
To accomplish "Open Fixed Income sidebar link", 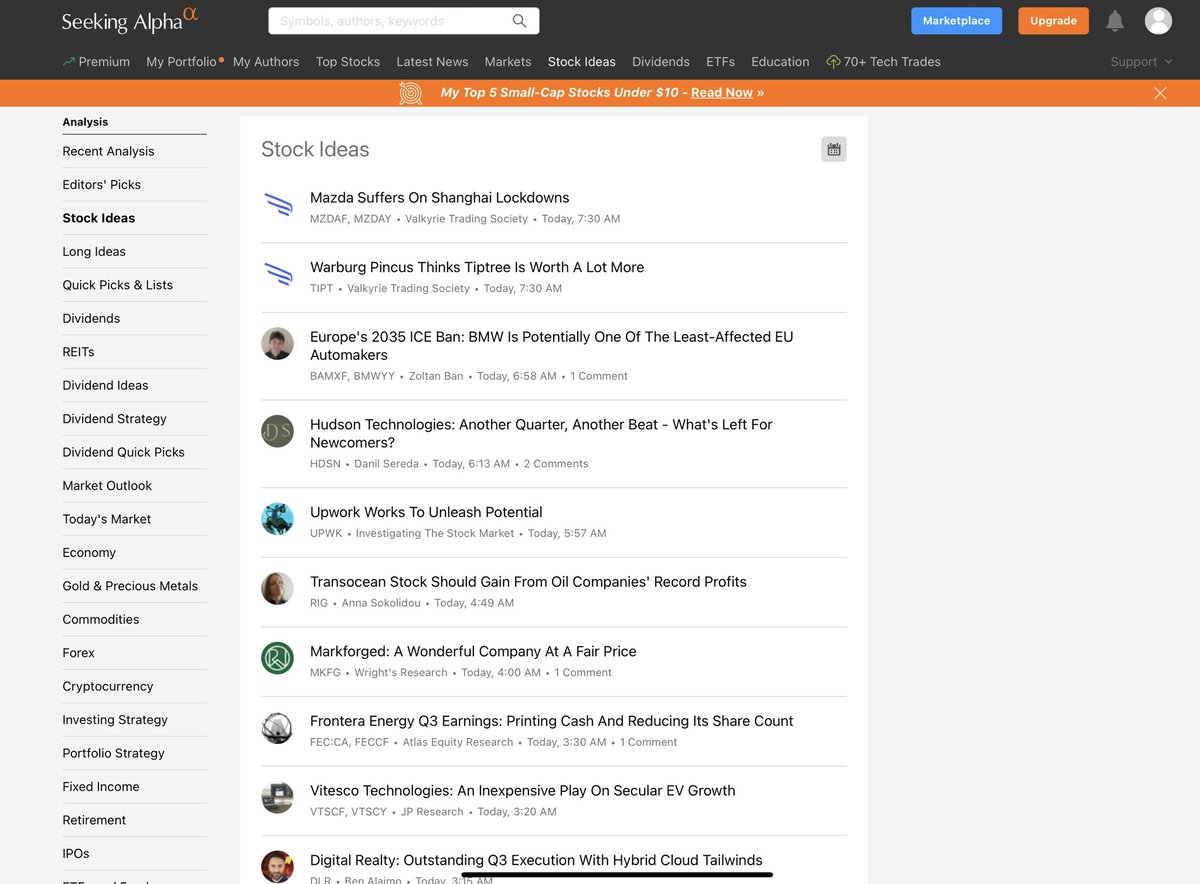I will 101,787.
